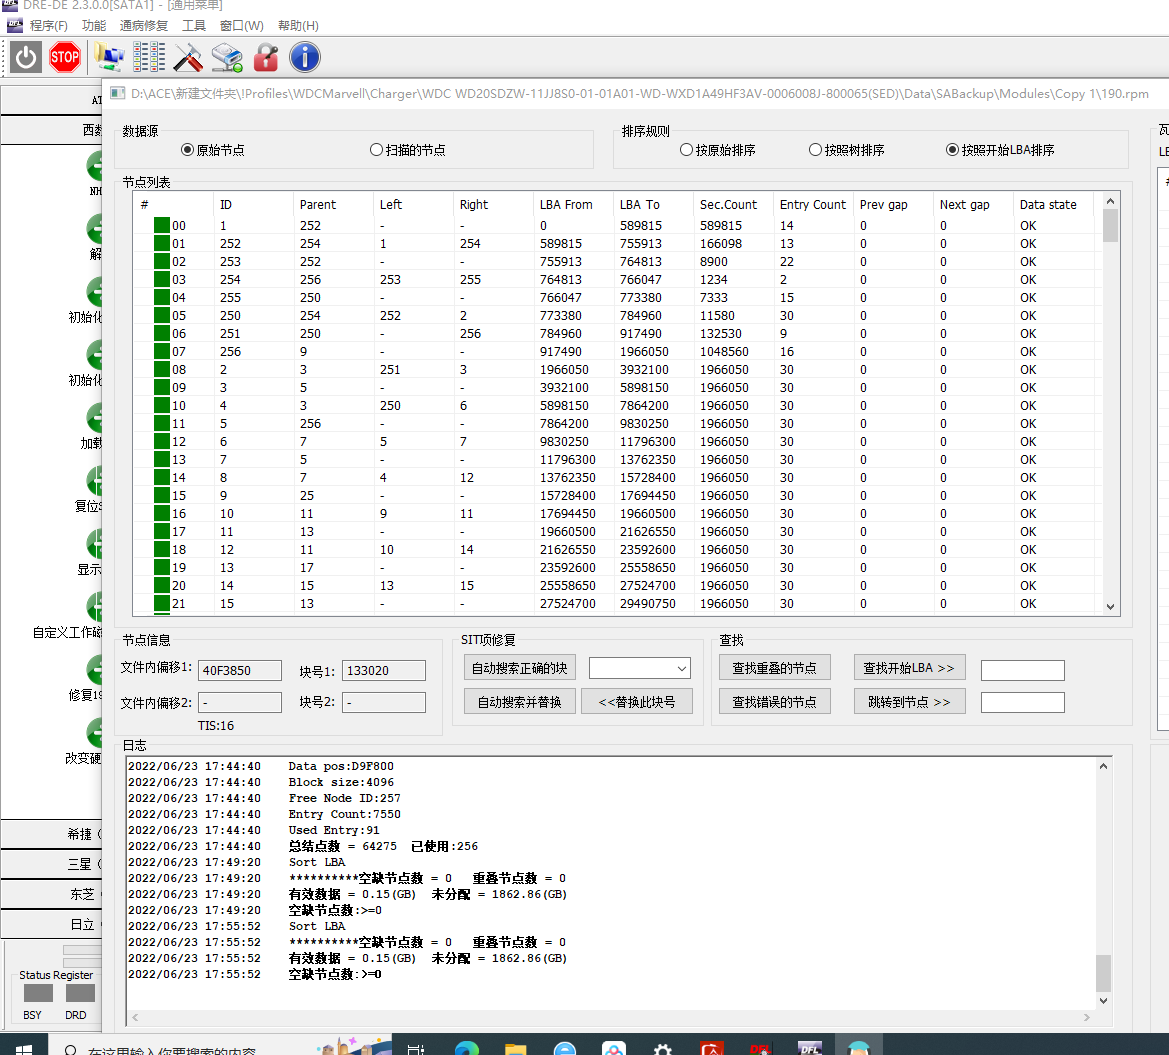Open the 工具 menu
This screenshot has width=1169, height=1055.
click(x=194, y=25)
